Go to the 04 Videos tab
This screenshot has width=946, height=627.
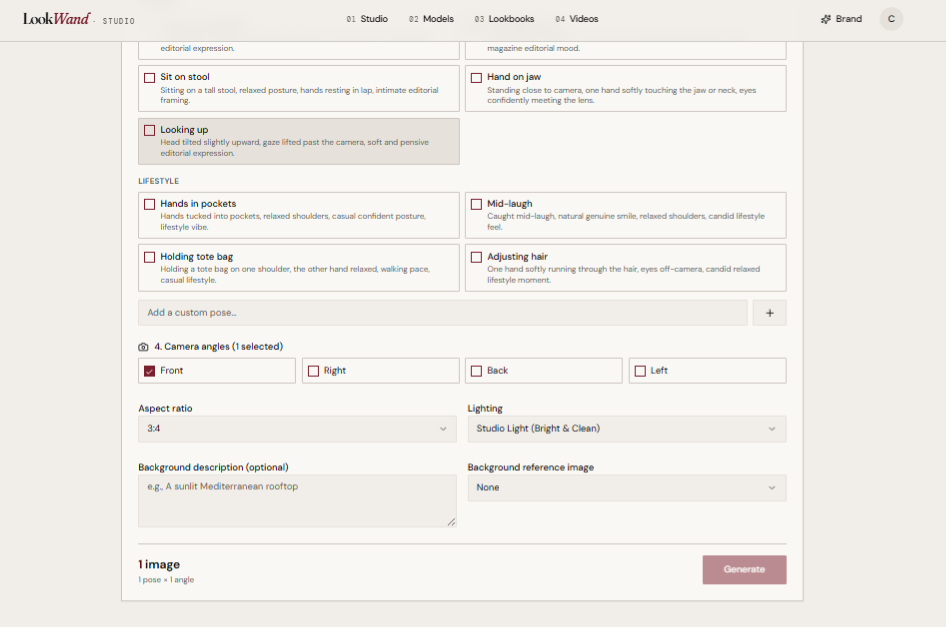[576, 19]
